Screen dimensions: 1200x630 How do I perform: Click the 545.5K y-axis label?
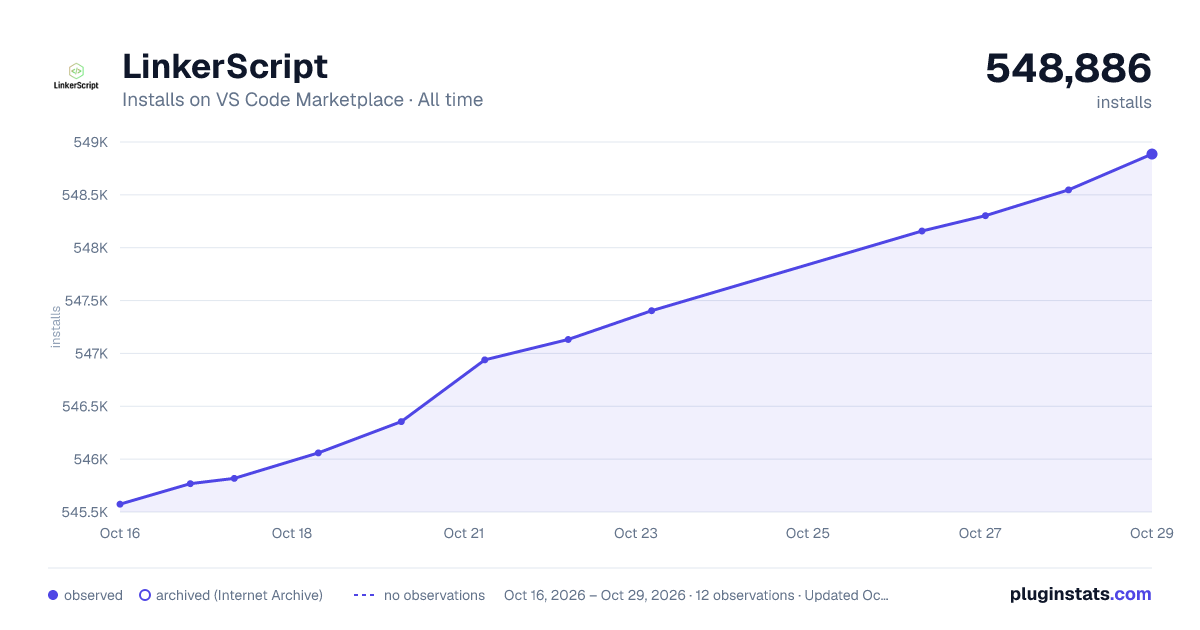point(85,512)
